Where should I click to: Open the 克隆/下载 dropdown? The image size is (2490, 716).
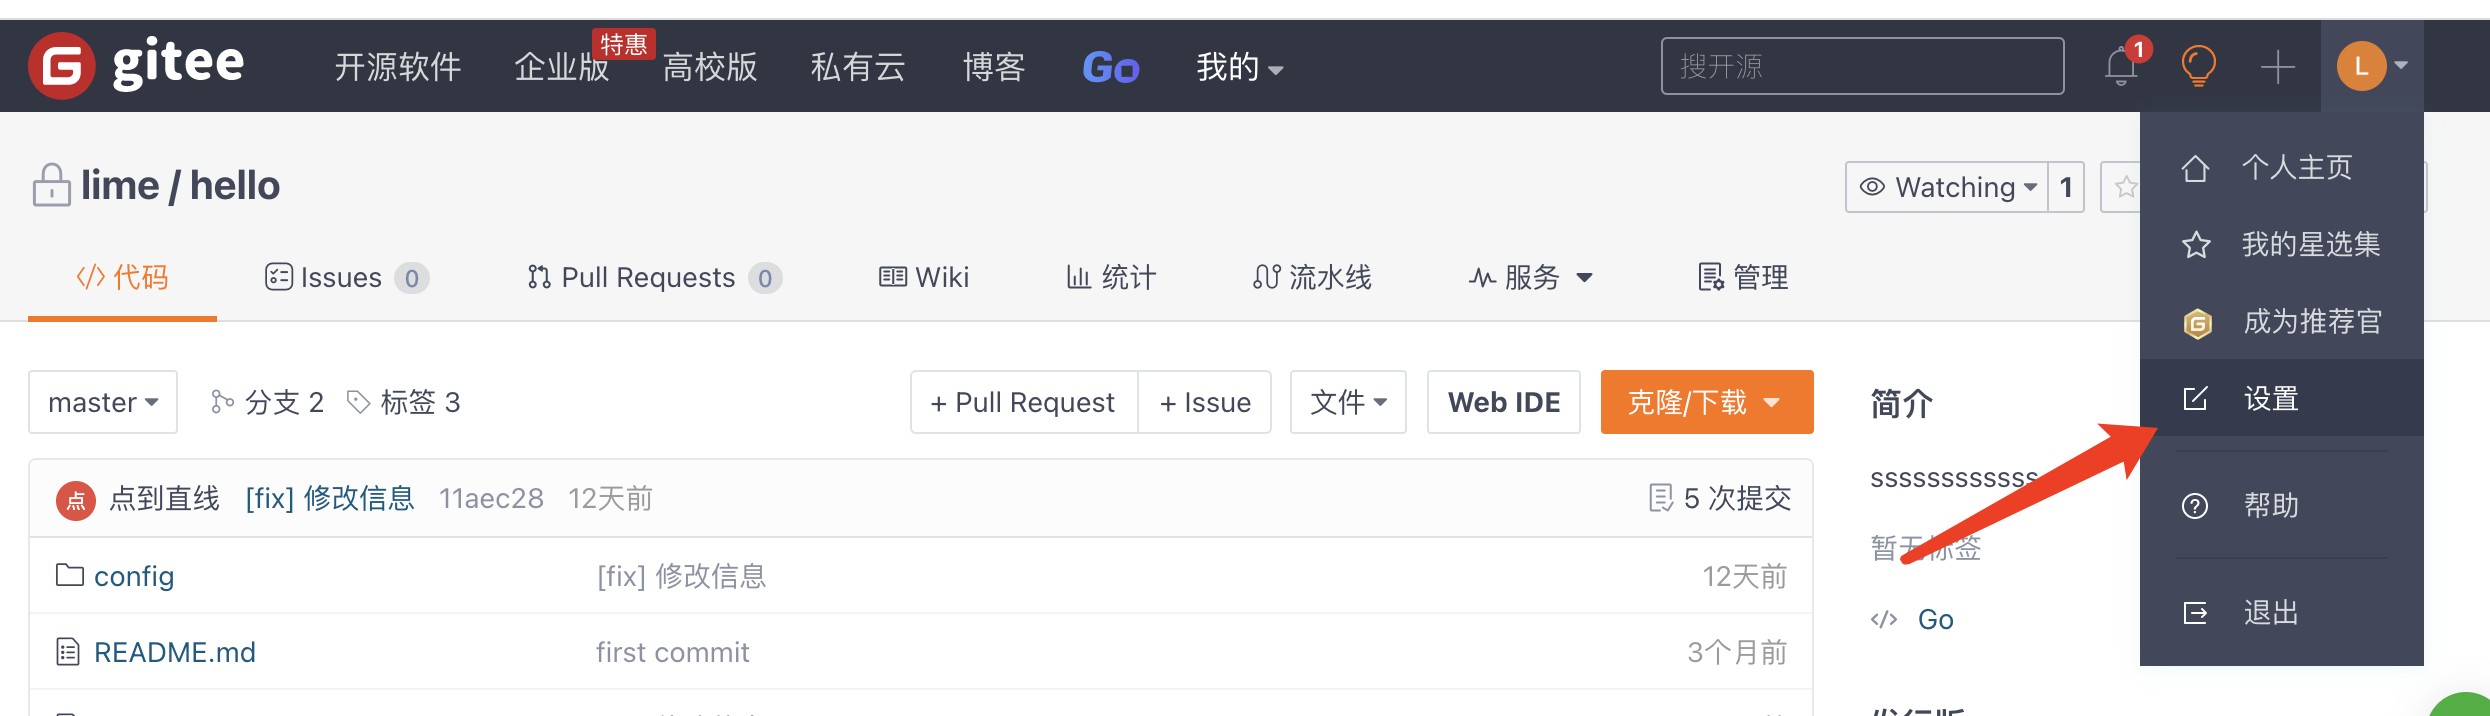1706,402
